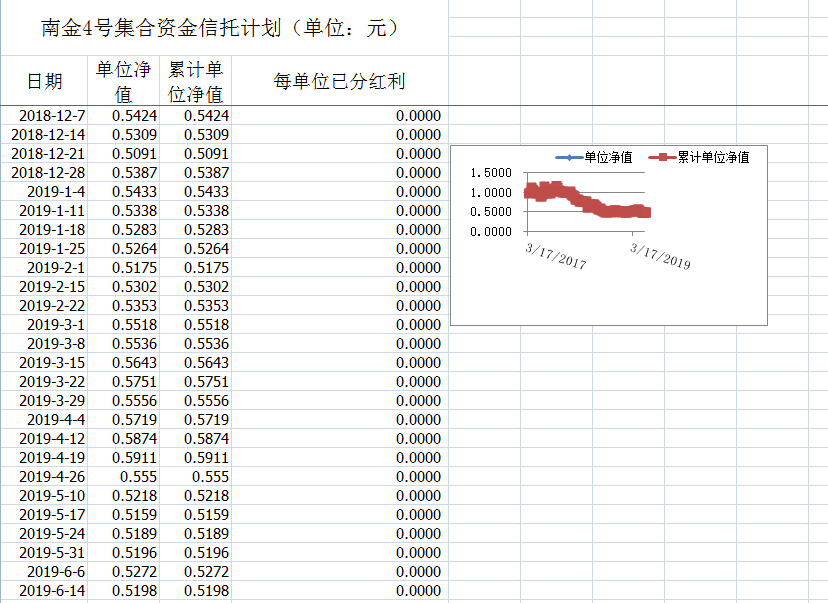Click chart axis label 1.5000
The image size is (828, 603).
491,173
